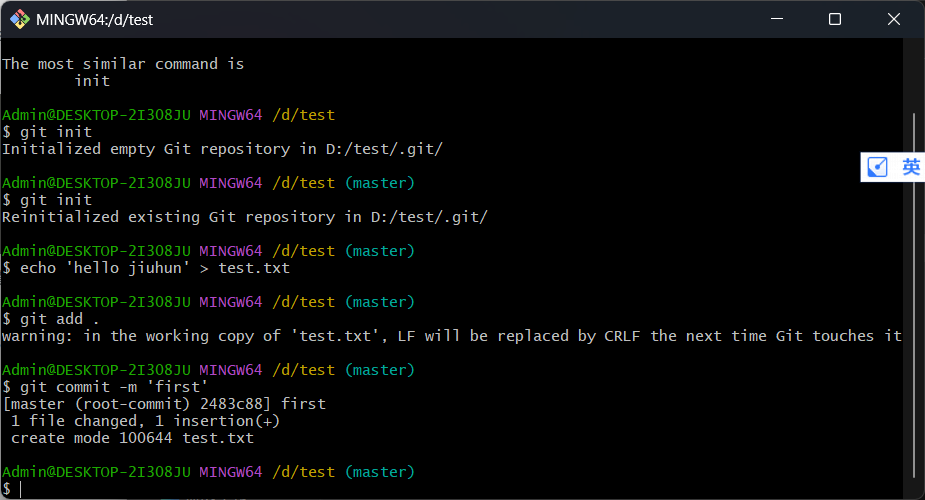Maximize the MINGW64 terminal window
The image size is (925, 500).
pos(835,19)
